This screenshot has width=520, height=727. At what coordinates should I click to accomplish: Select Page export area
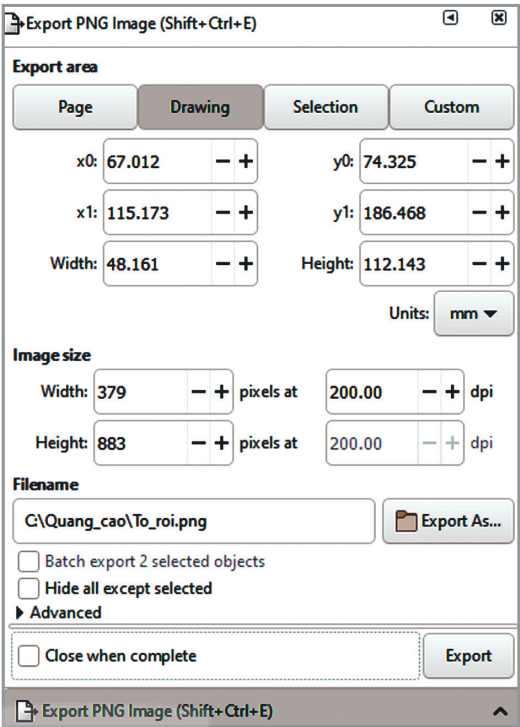75,107
